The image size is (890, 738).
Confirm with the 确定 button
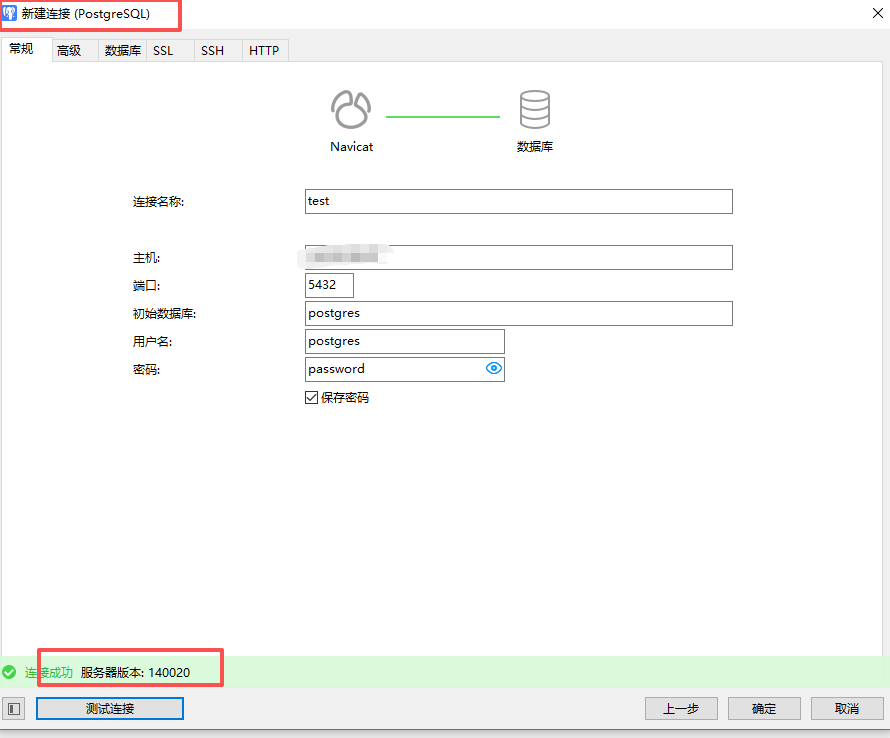click(x=764, y=709)
